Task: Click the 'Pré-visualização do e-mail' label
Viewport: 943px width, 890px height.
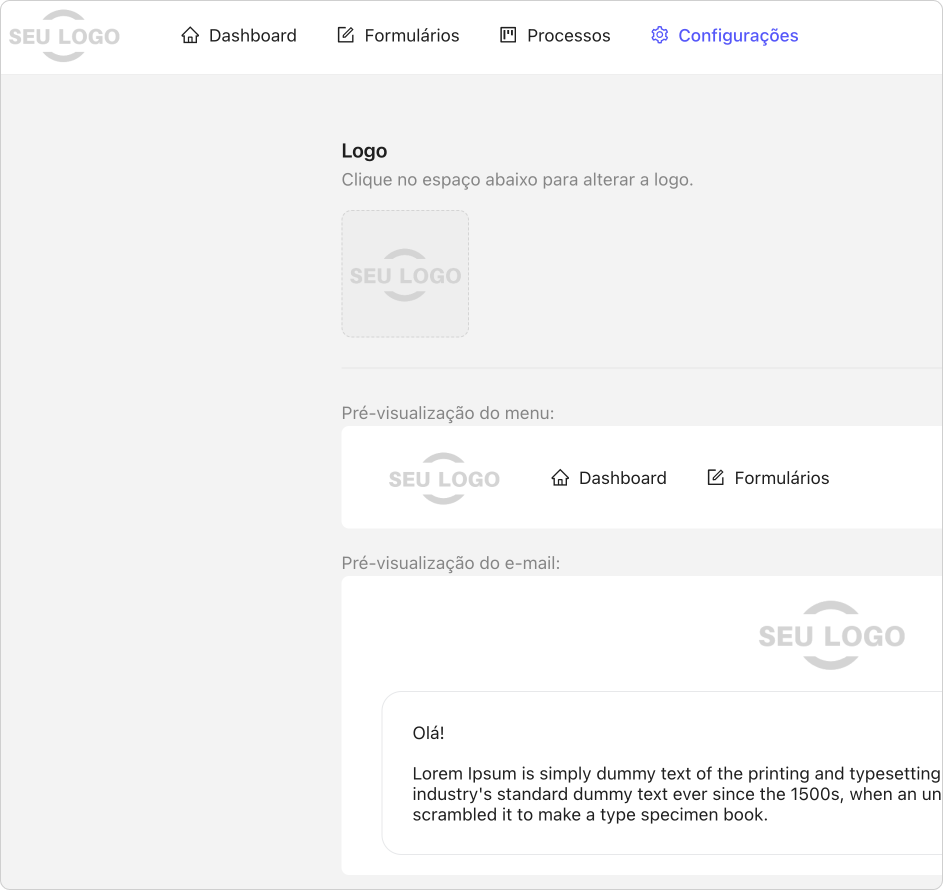Action: 450,563
